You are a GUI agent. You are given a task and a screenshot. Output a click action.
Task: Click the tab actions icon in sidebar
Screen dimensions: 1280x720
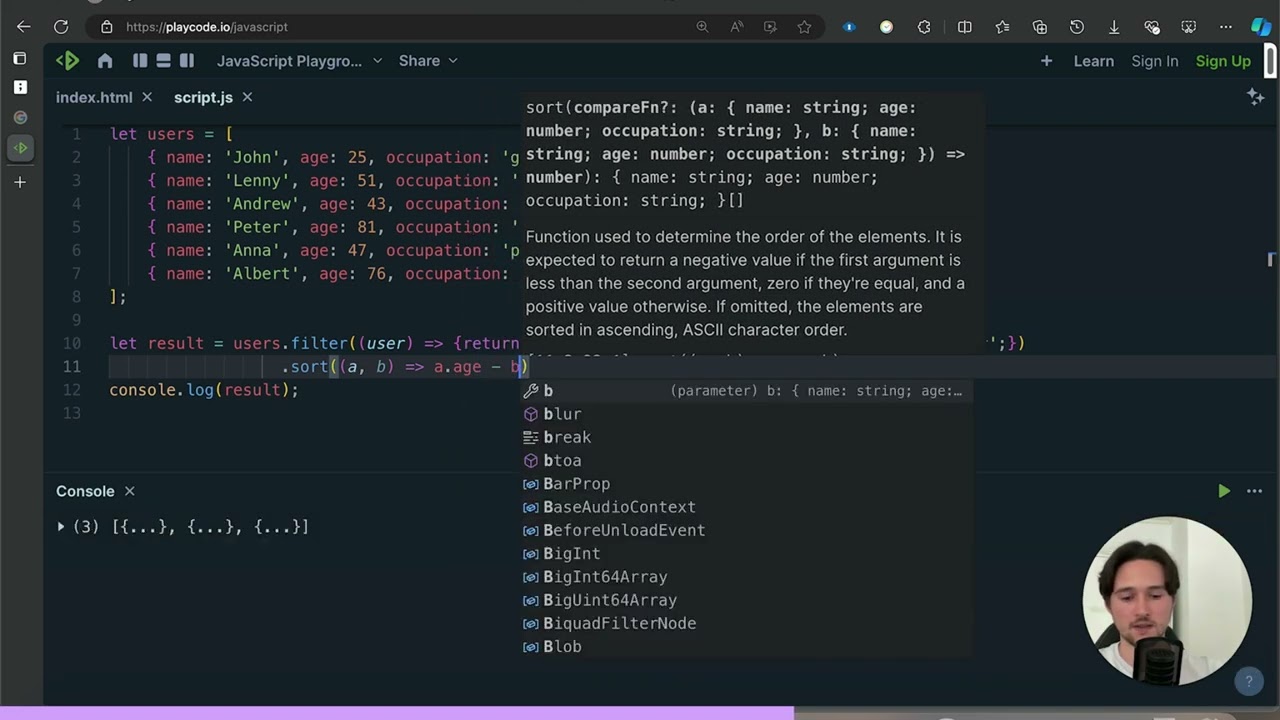click(x=20, y=58)
